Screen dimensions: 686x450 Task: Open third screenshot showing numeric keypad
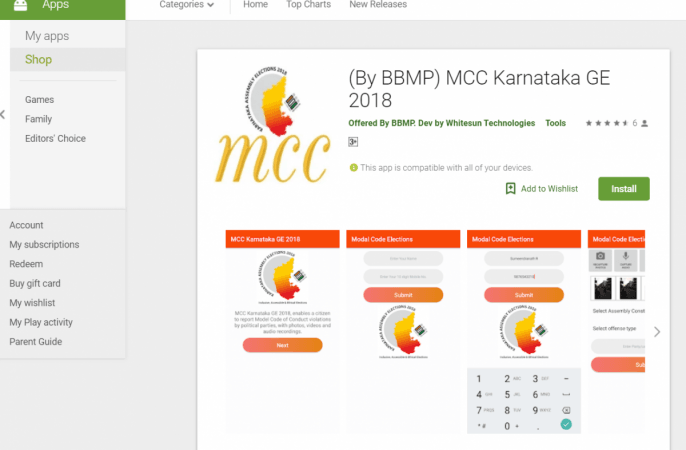[x=524, y=331]
